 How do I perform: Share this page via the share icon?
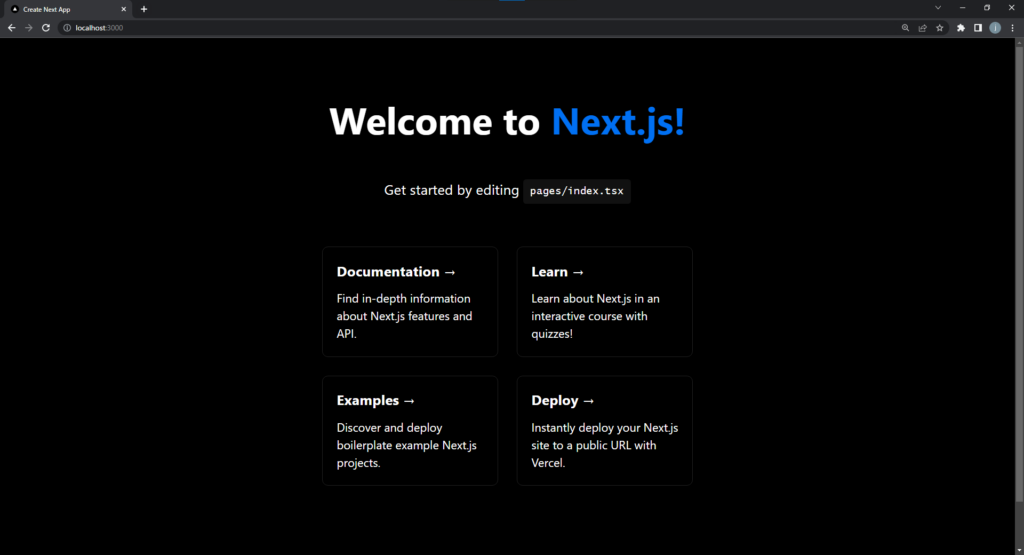click(x=922, y=28)
